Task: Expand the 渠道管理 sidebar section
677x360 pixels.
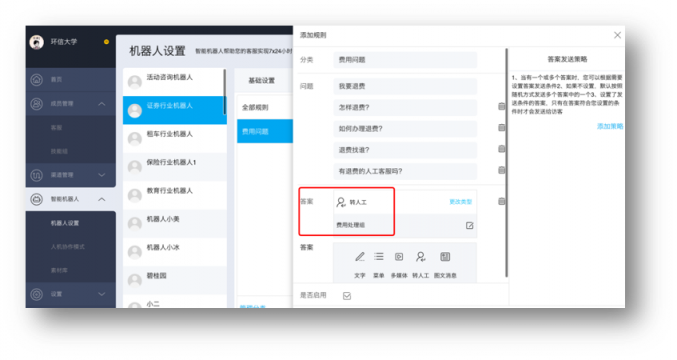Action: click(102, 175)
